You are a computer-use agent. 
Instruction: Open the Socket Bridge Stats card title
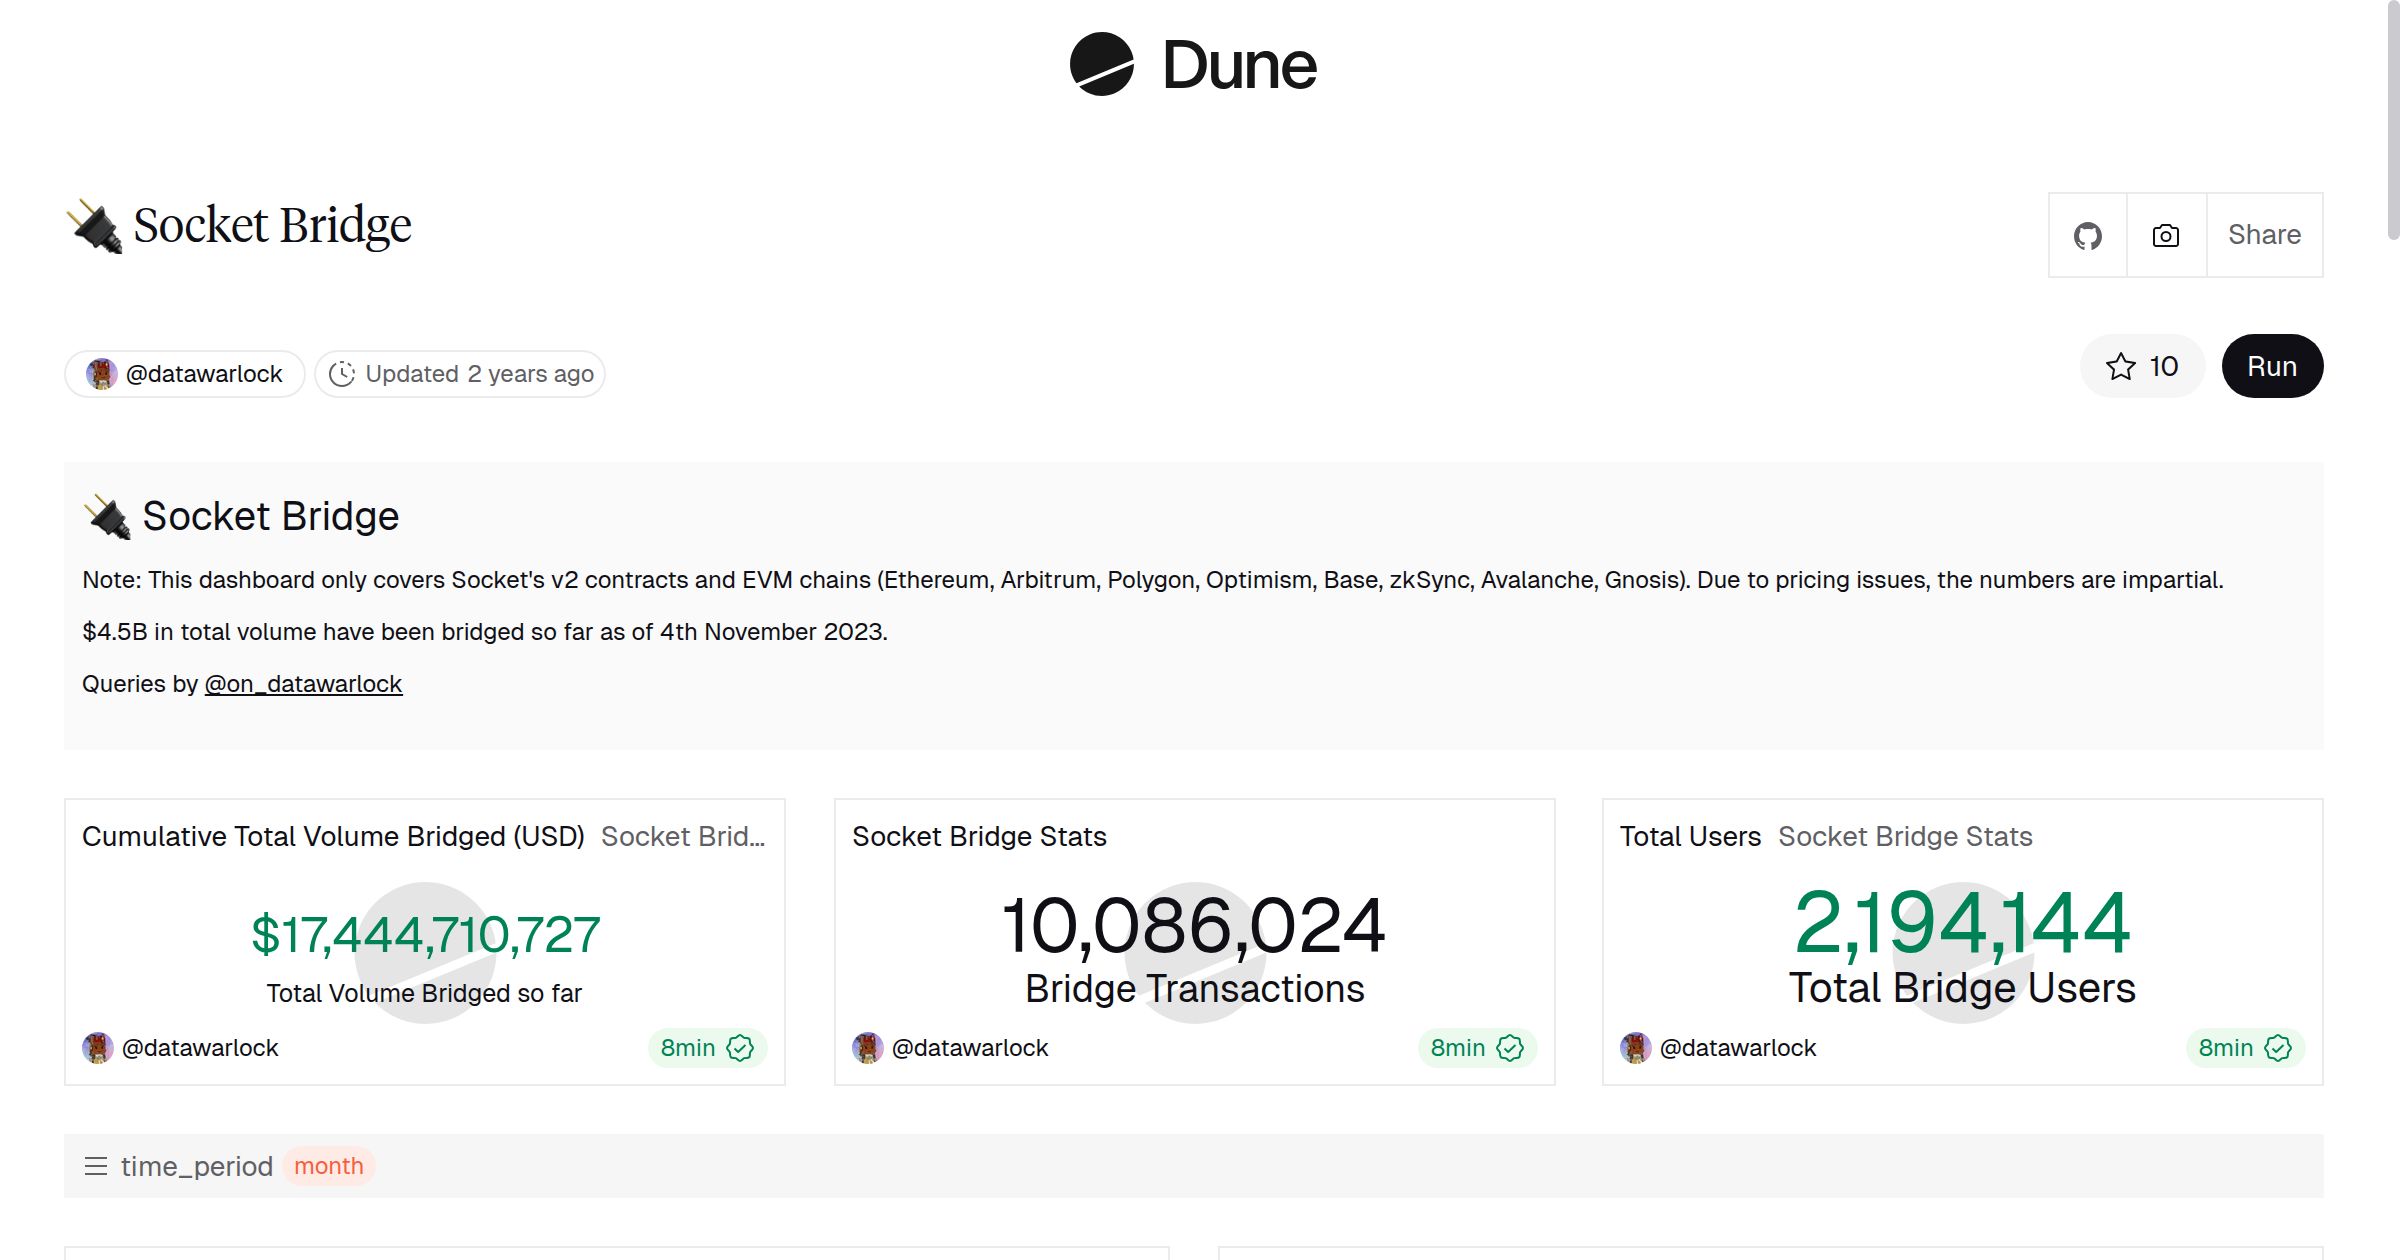979,837
